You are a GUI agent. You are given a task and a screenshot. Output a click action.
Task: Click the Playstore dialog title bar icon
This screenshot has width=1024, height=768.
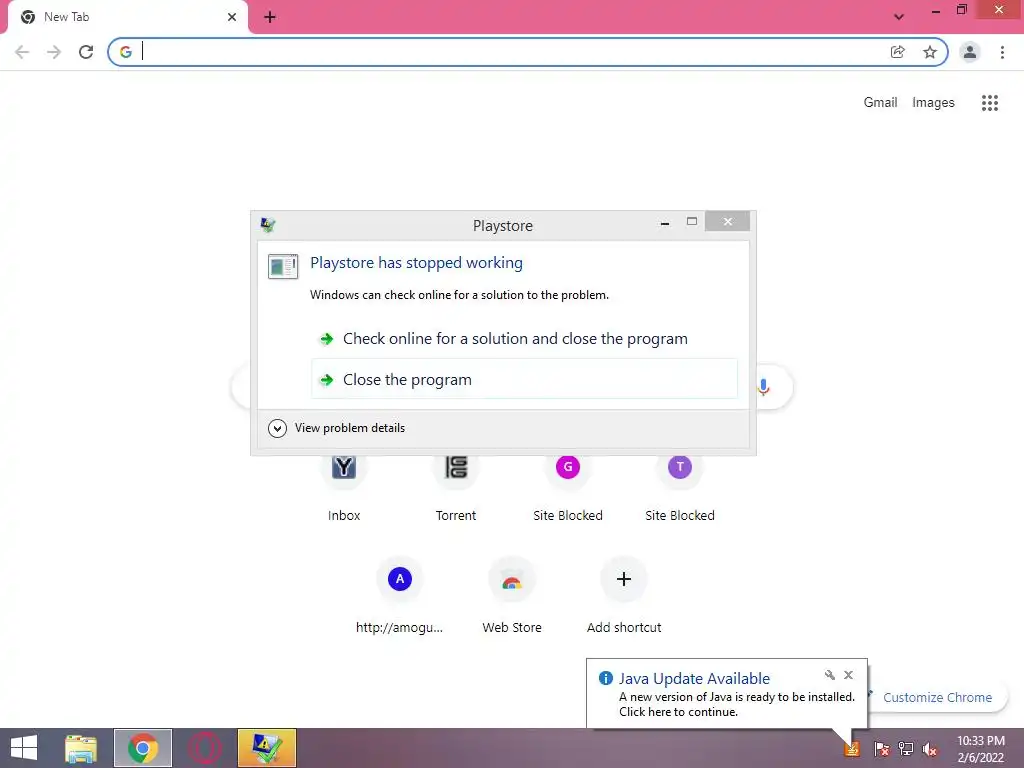click(x=268, y=225)
